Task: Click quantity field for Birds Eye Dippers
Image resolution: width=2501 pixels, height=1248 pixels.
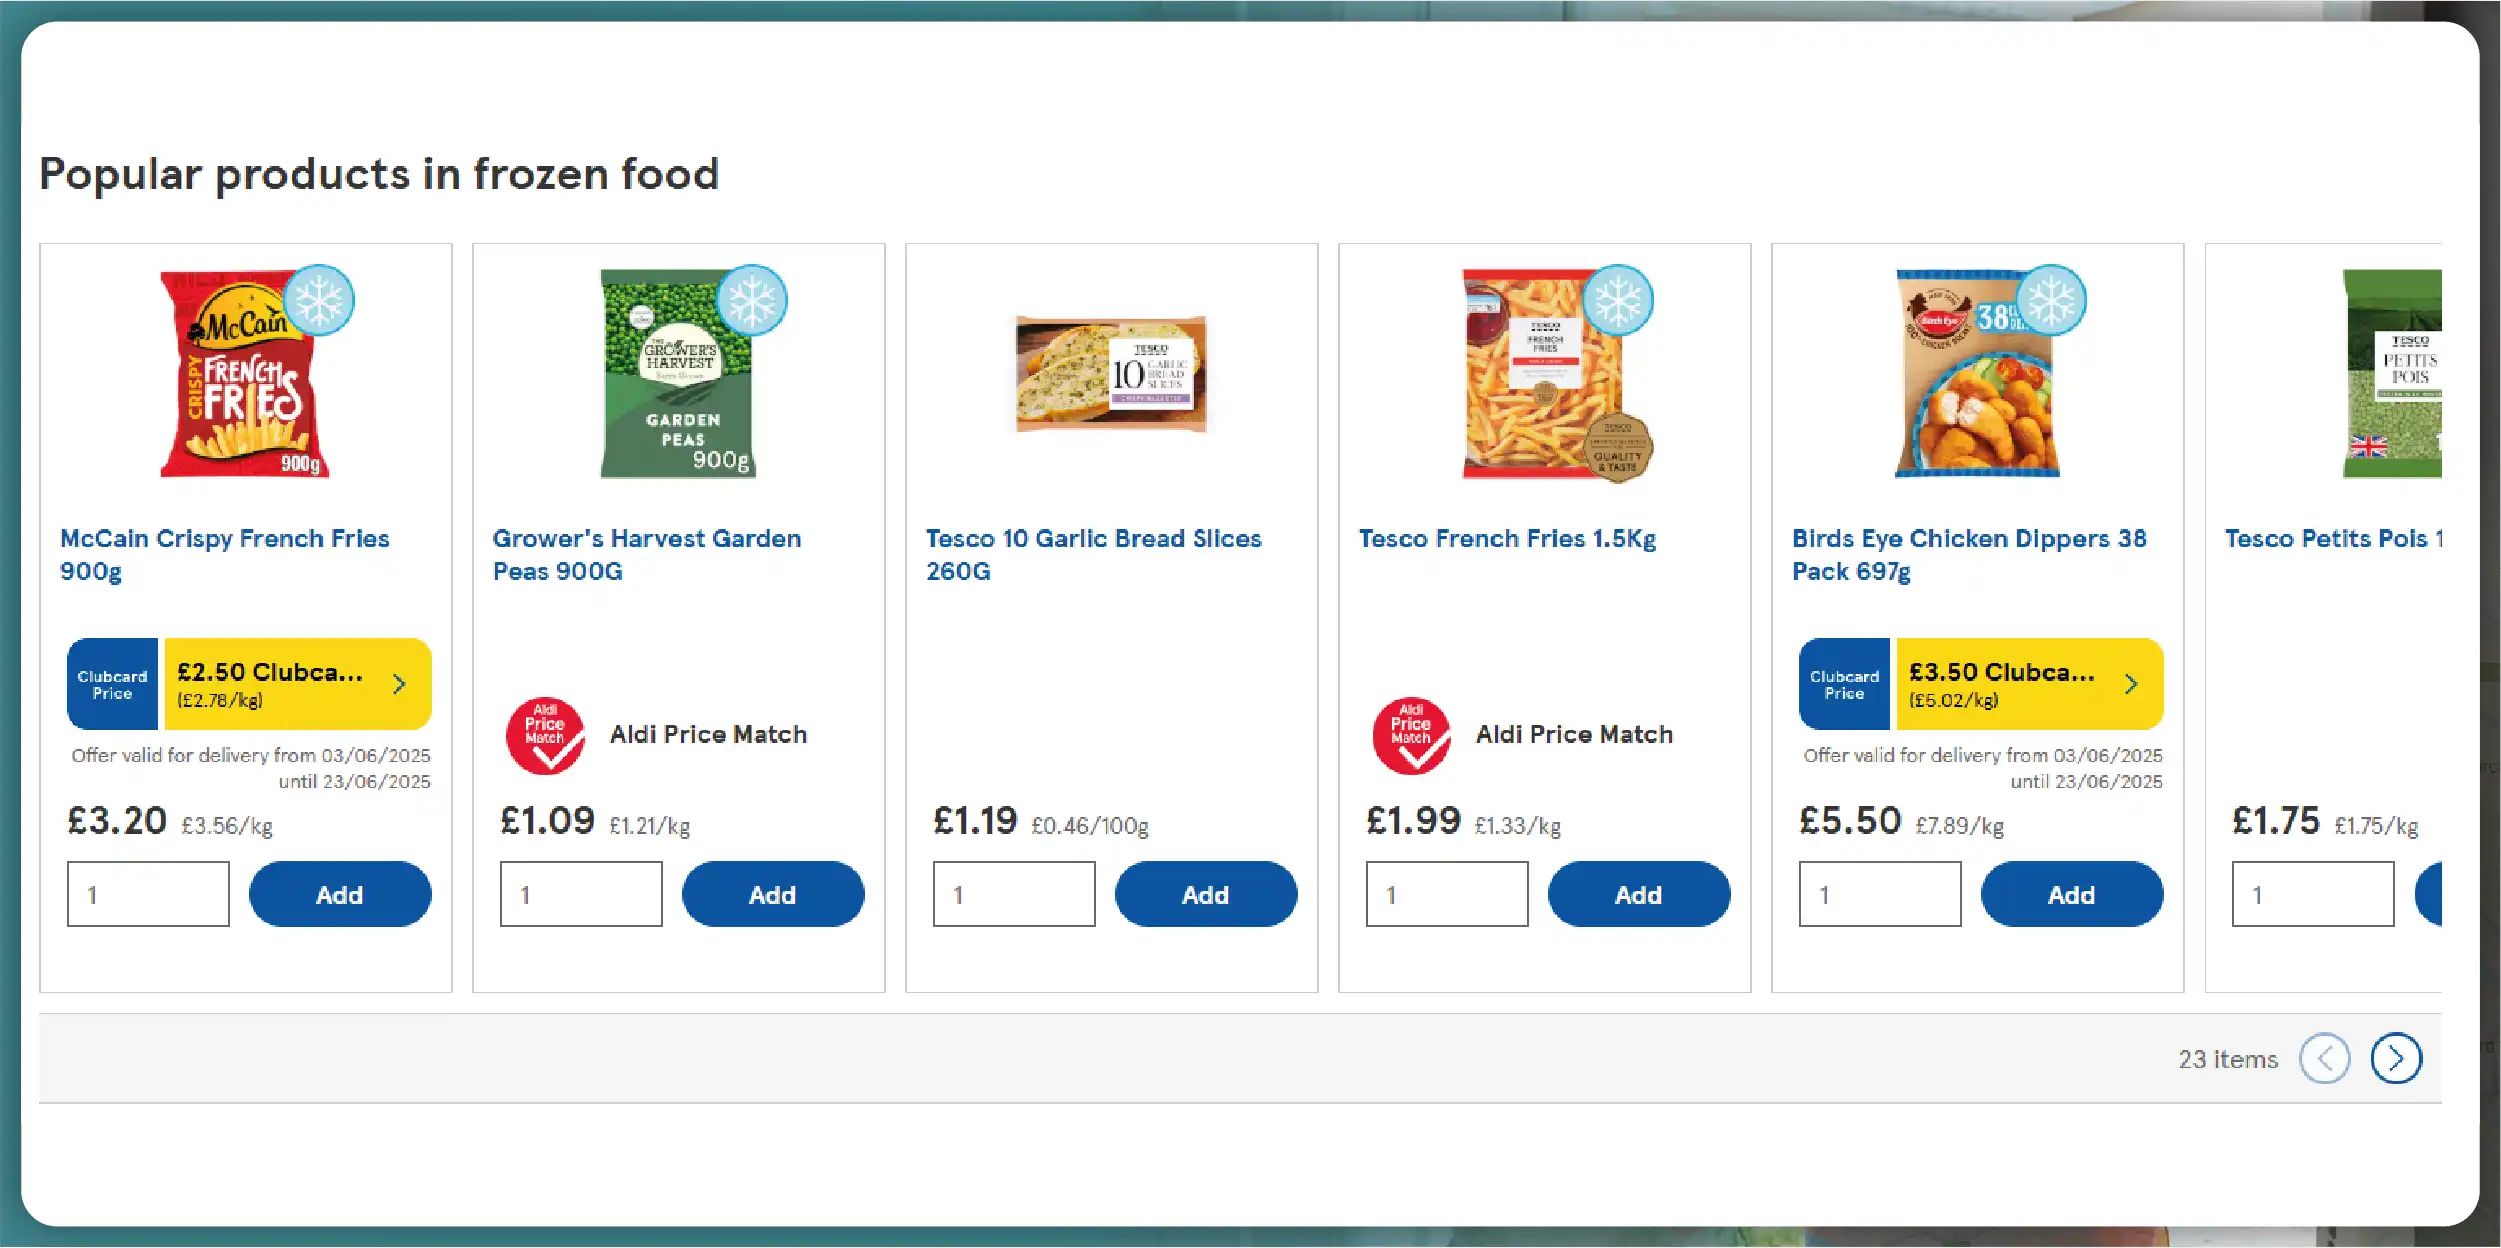Action: click(1880, 894)
